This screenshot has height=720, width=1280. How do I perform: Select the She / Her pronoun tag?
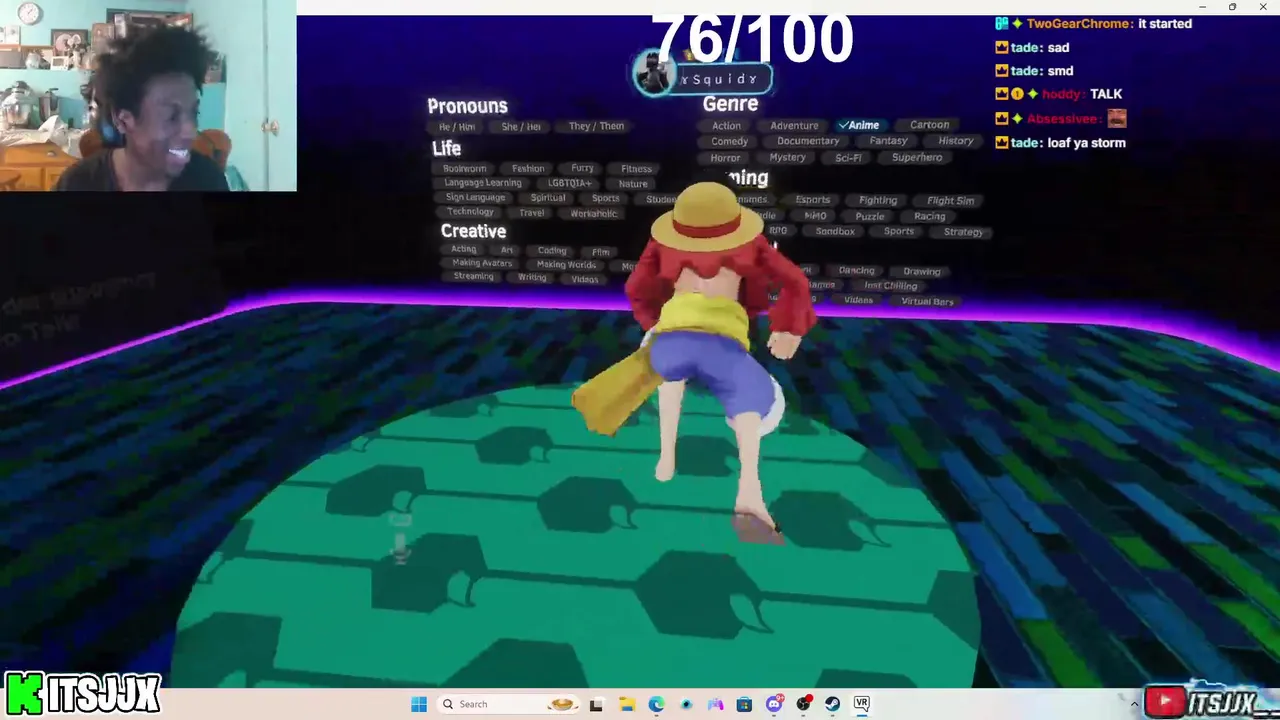tap(521, 127)
